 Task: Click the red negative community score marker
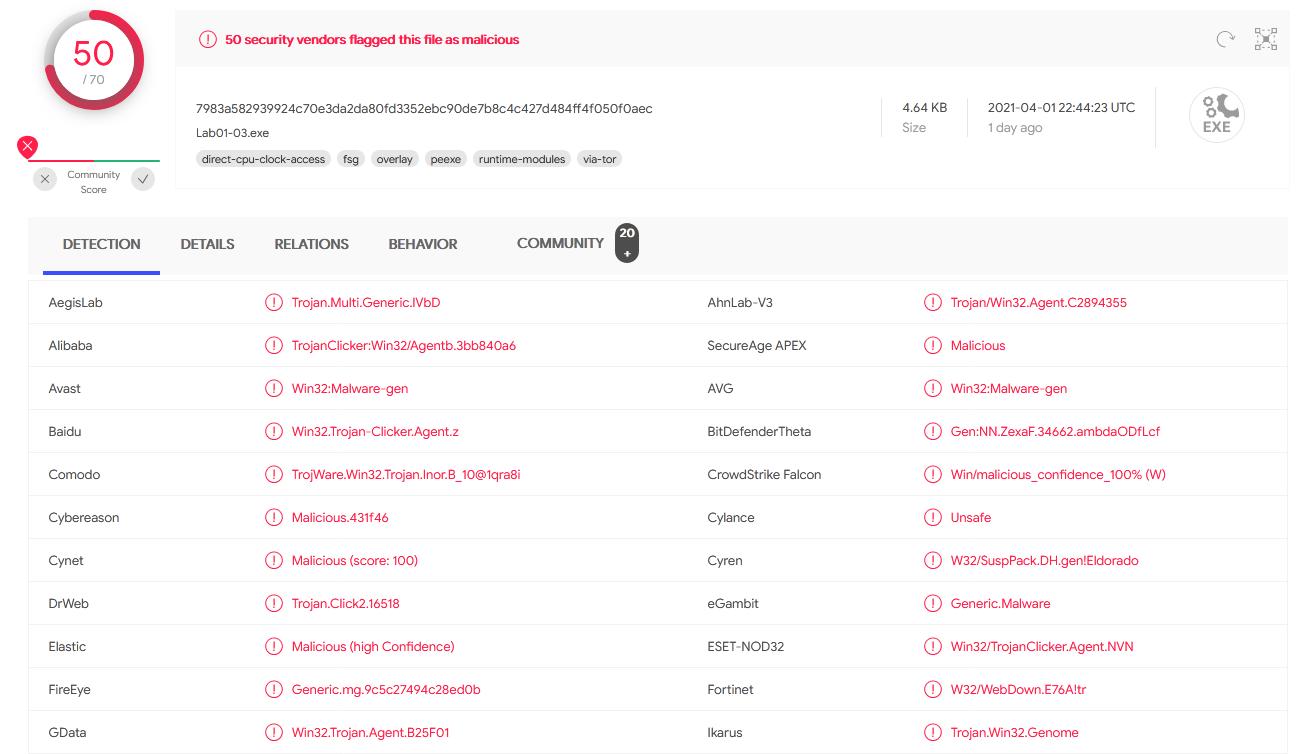coord(28,147)
